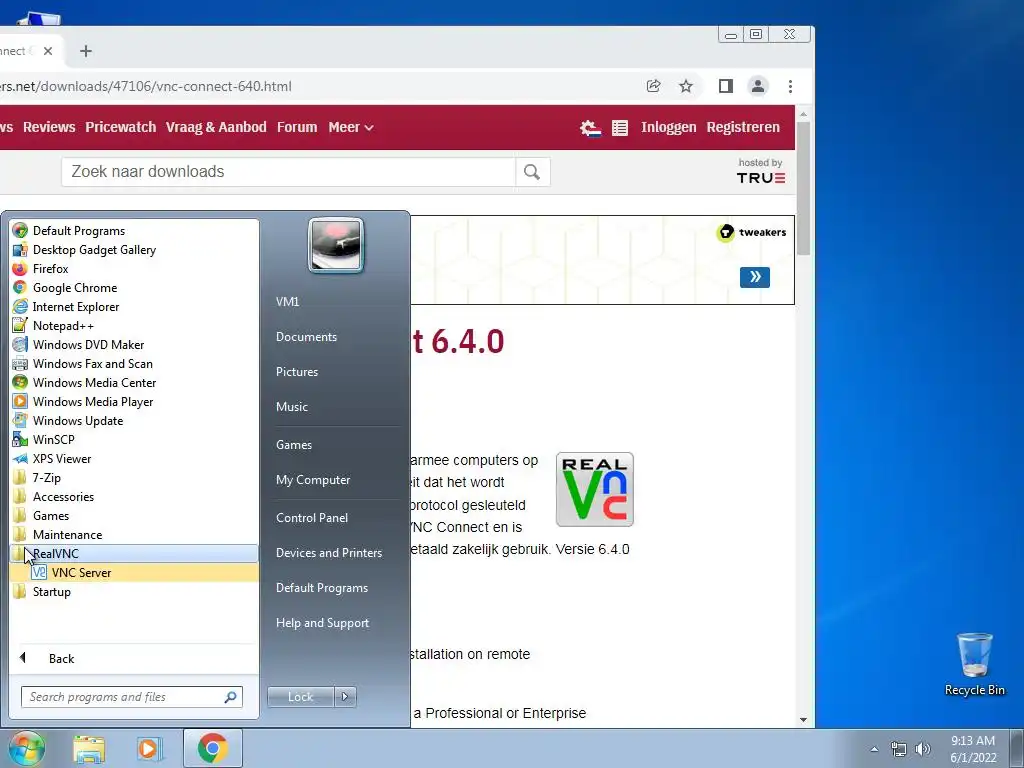Open a new Chrome tab with plus button

[x=86, y=51]
